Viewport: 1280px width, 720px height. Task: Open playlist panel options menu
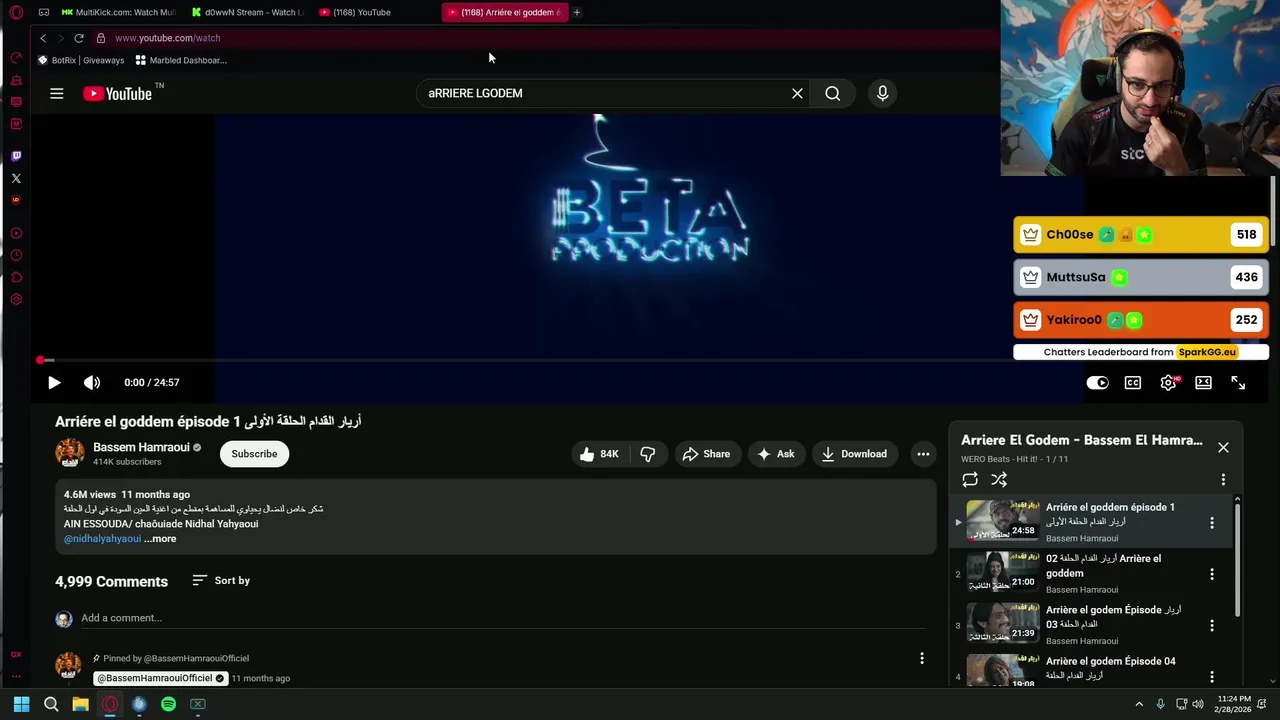(1223, 480)
